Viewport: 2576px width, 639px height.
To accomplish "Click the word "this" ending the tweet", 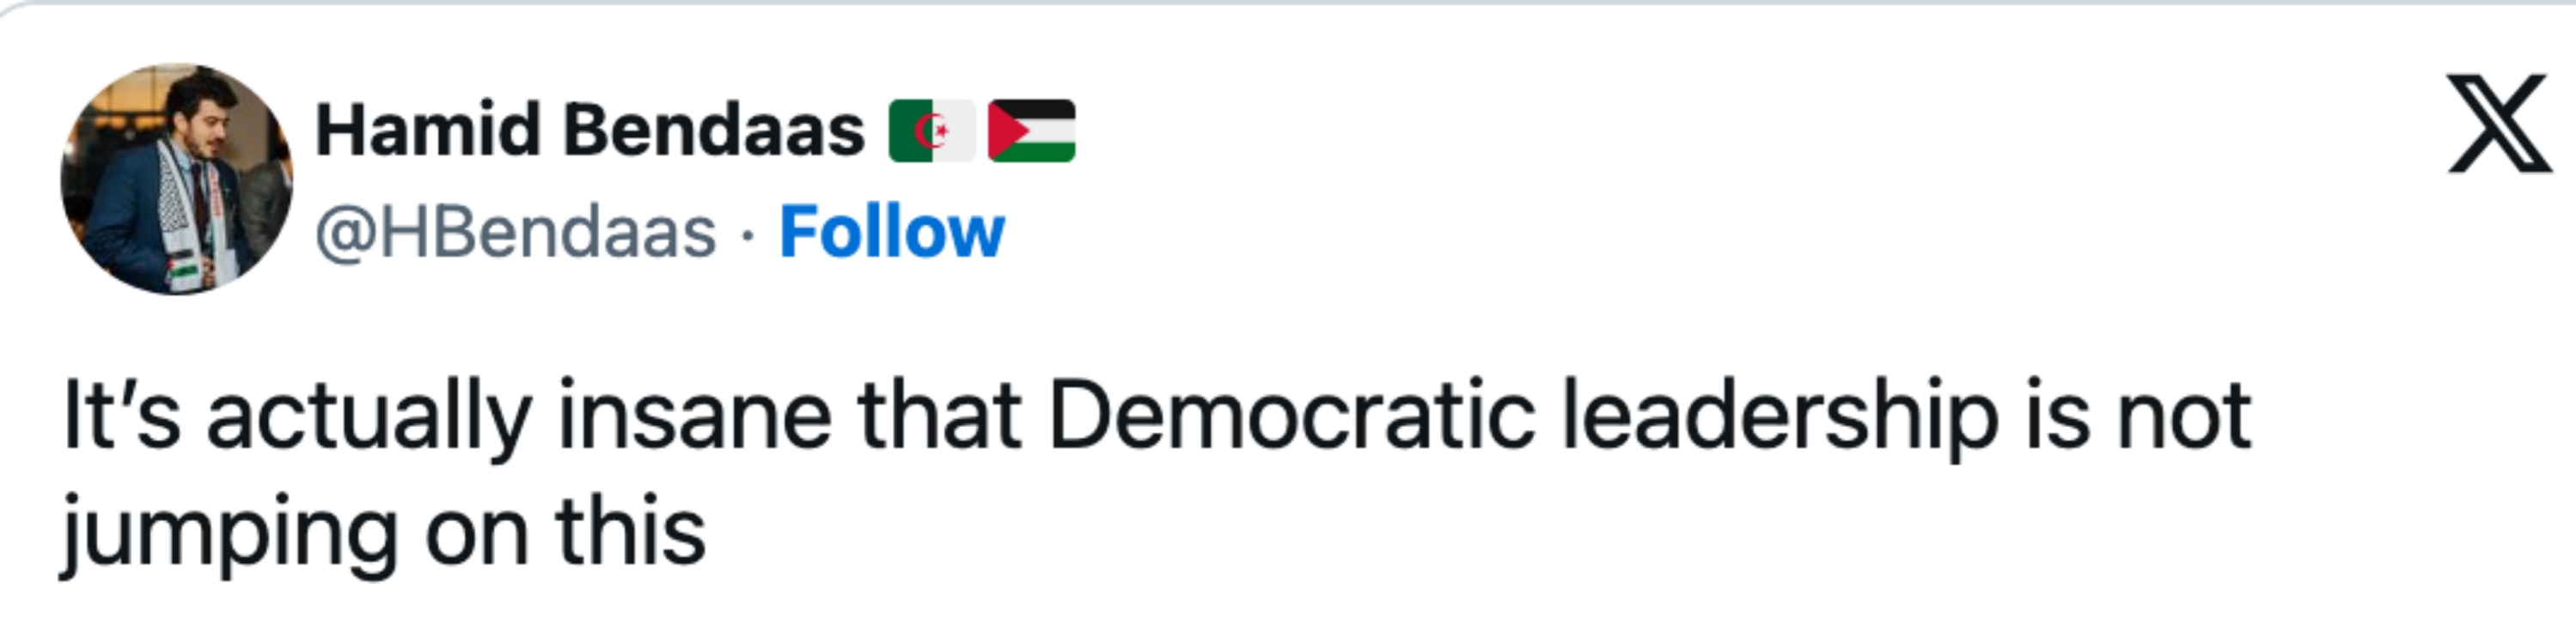I will point(631,532).
